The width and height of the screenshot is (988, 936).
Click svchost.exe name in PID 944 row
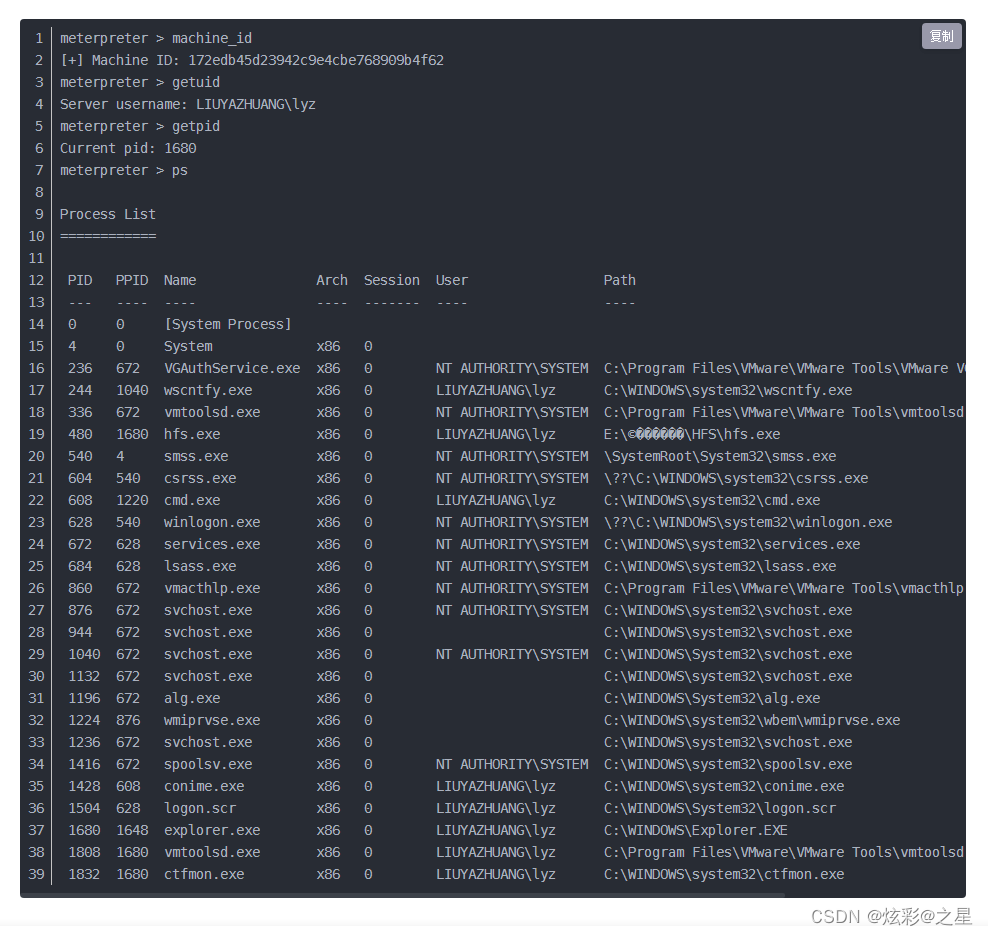(x=208, y=632)
